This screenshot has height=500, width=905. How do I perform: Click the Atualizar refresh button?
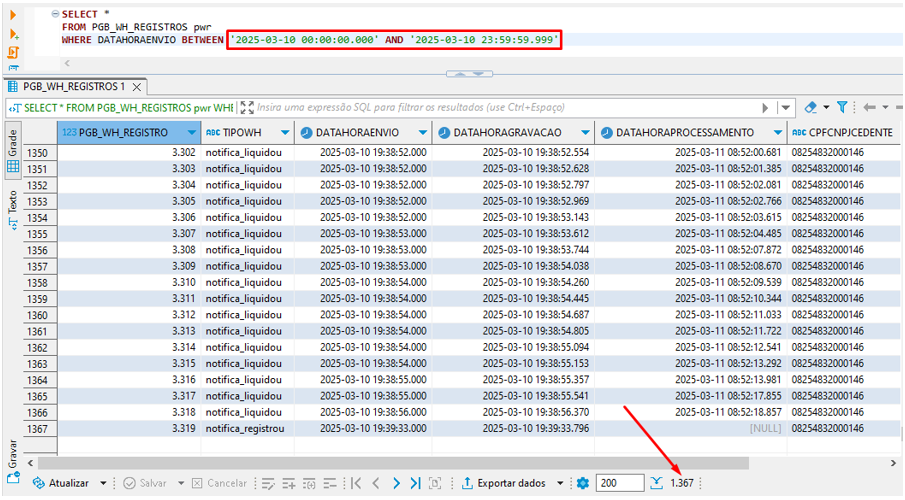click(x=61, y=483)
